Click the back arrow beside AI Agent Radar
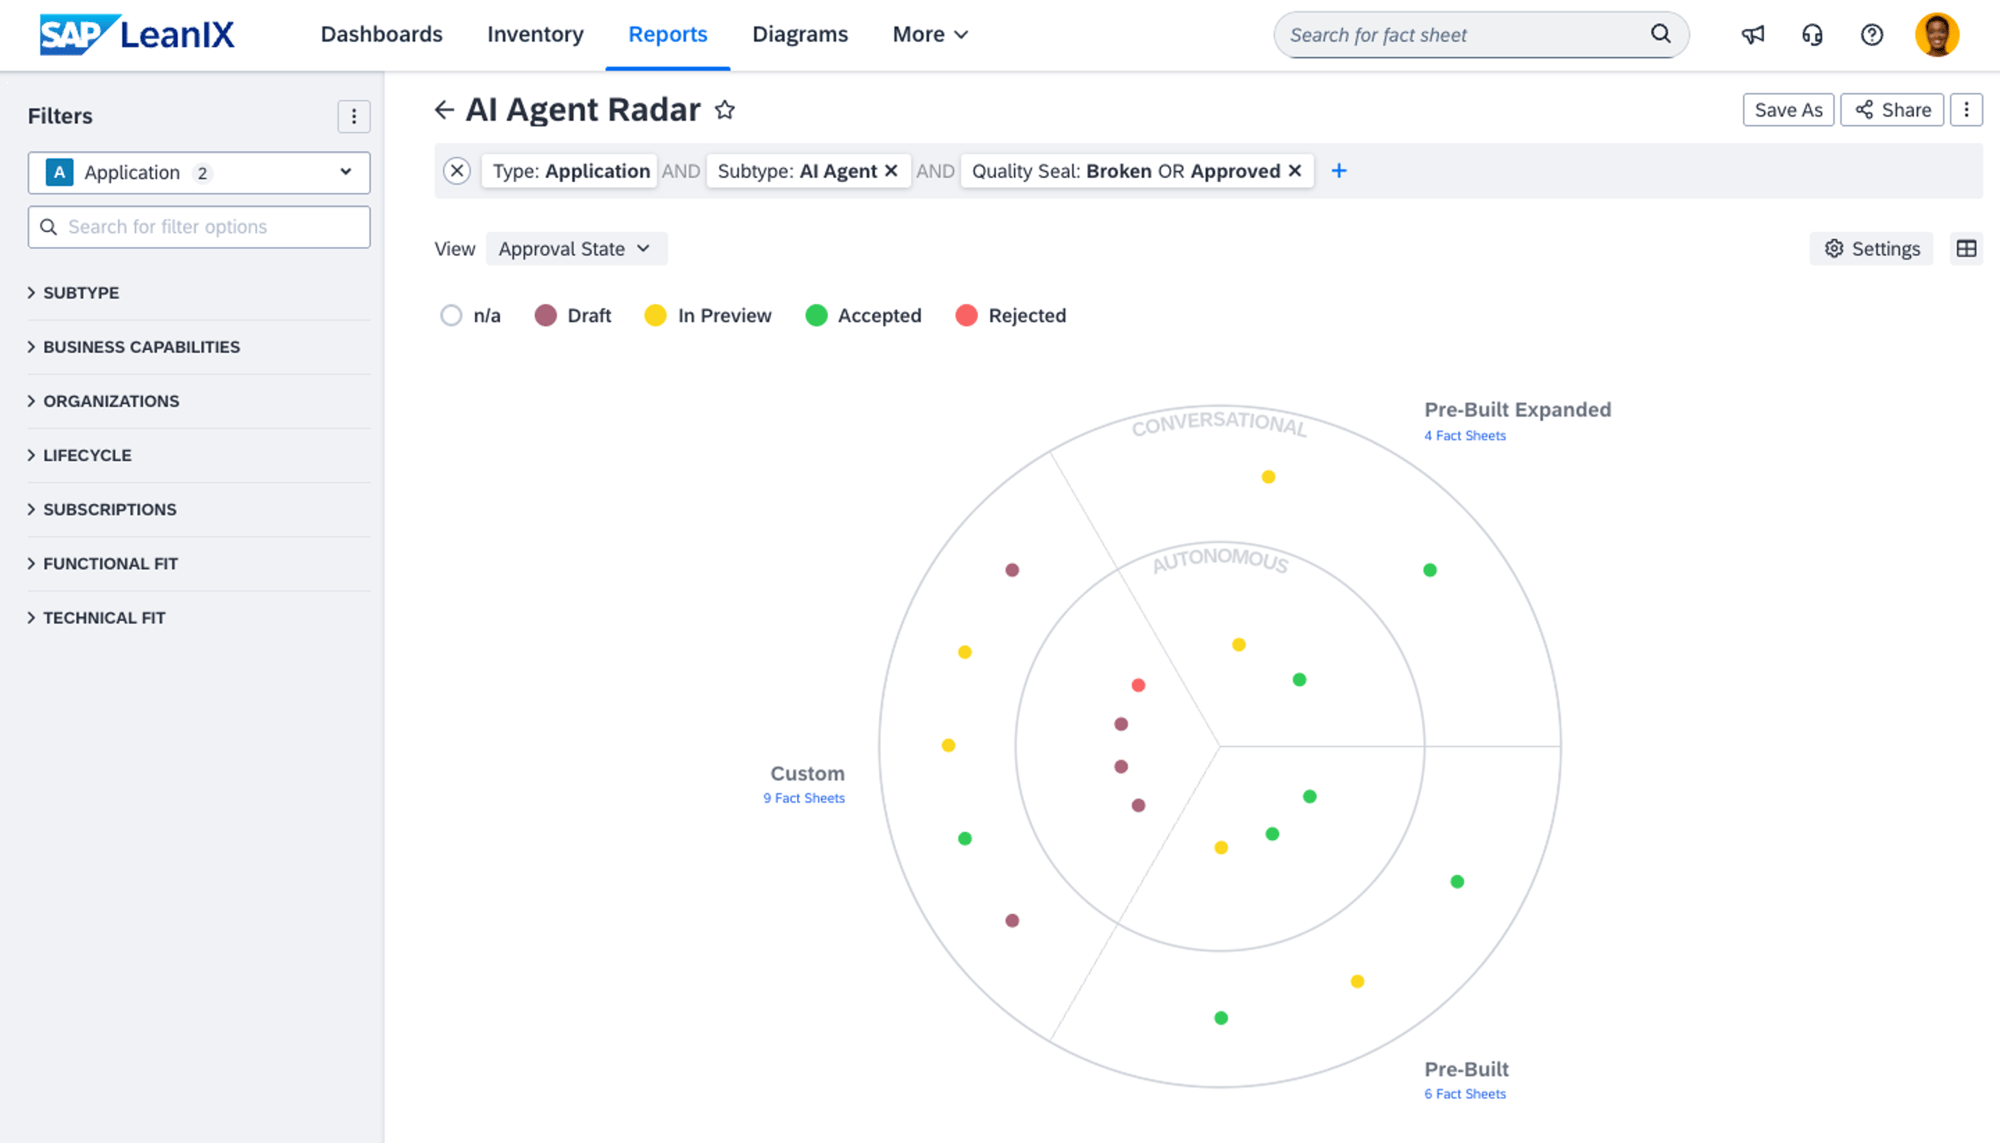The width and height of the screenshot is (2000, 1143). [x=444, y=110]
